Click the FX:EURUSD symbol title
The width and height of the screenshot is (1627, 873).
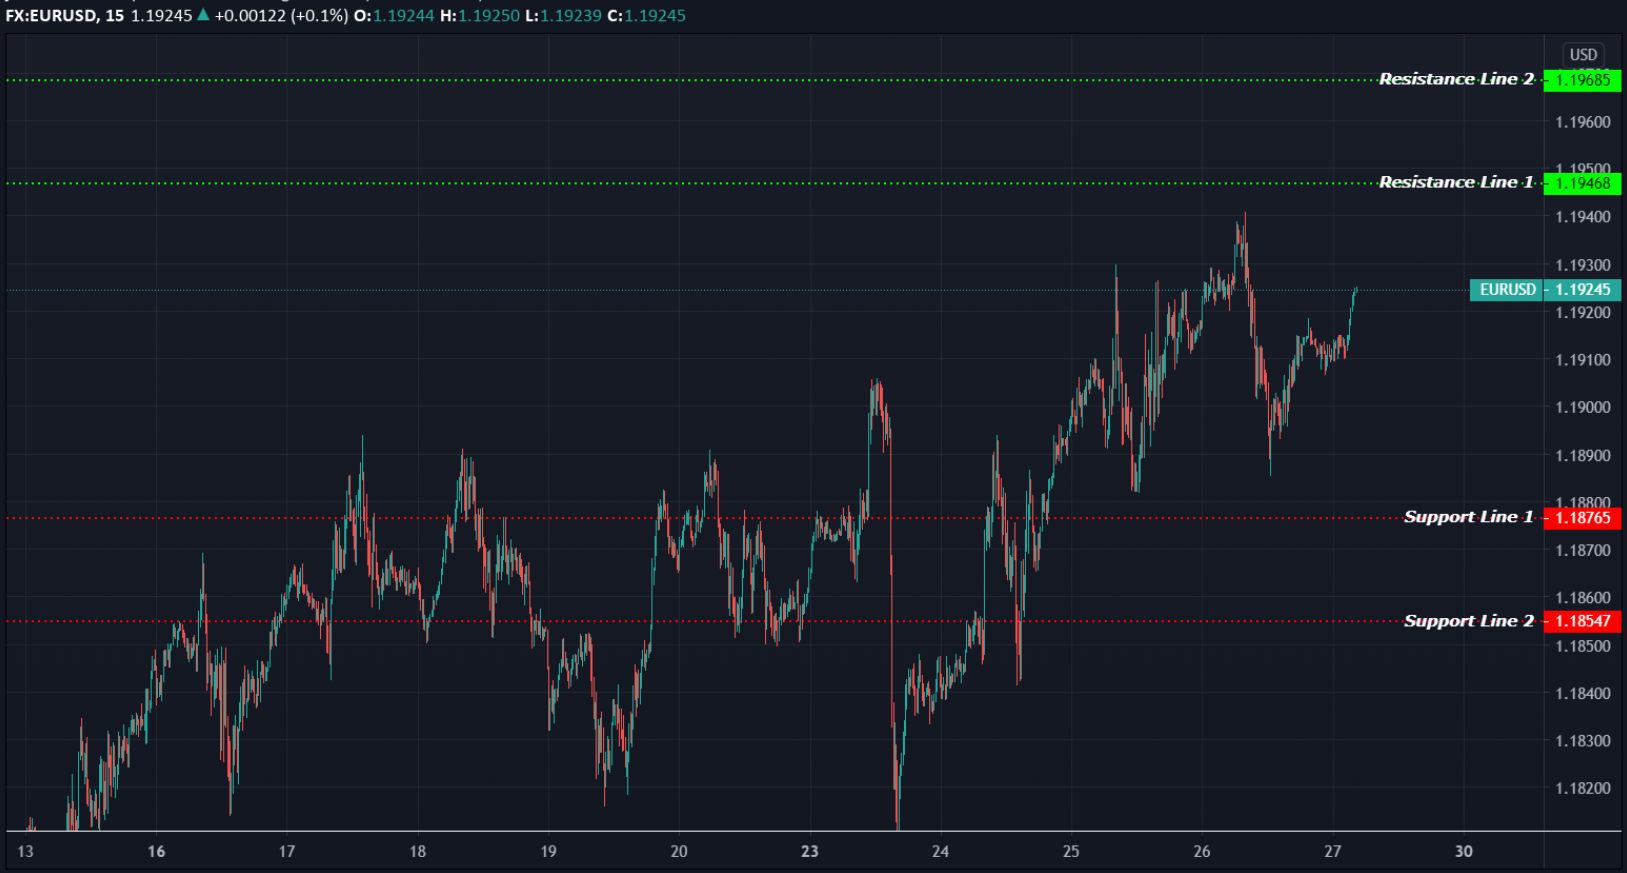pos(50,15)
